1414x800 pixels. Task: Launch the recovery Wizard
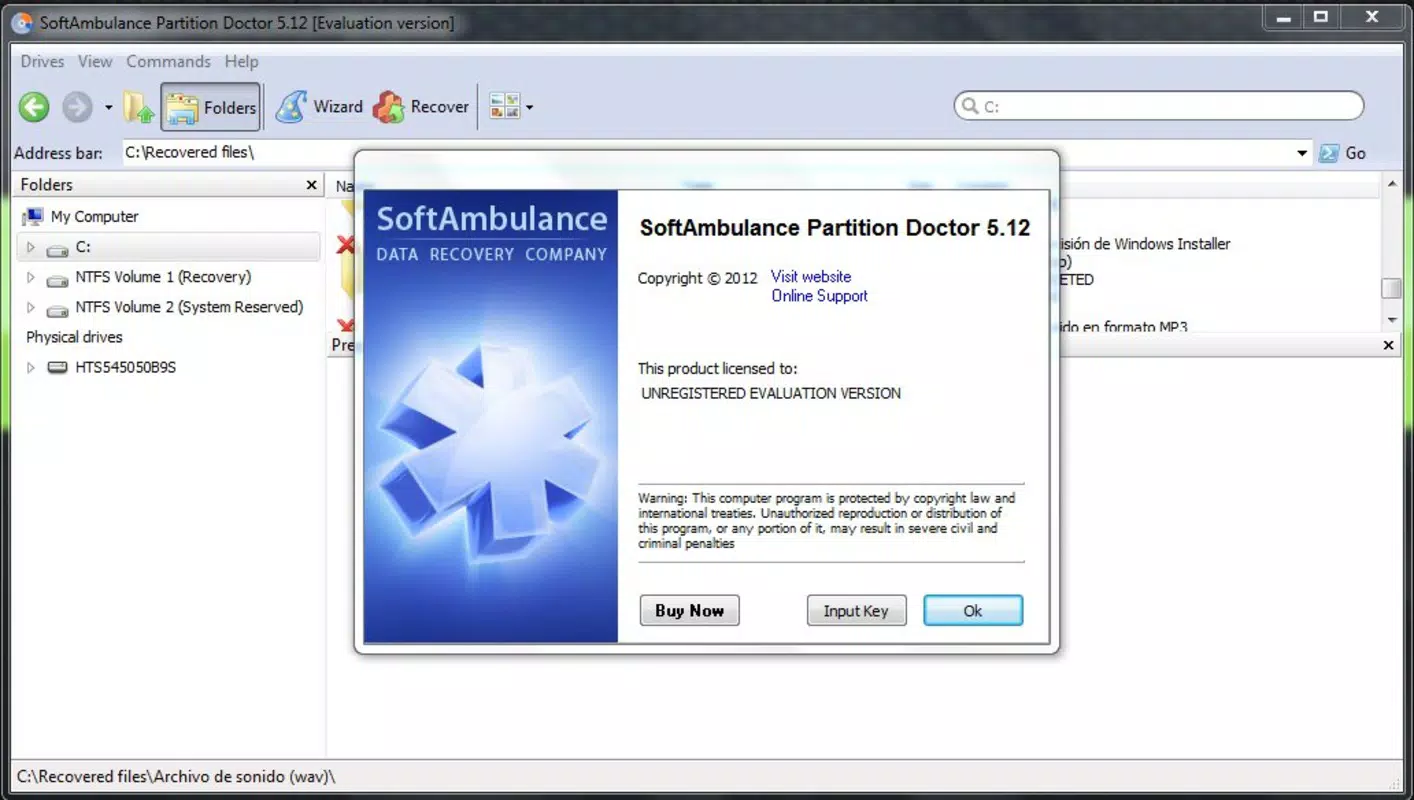coord(319,107)
